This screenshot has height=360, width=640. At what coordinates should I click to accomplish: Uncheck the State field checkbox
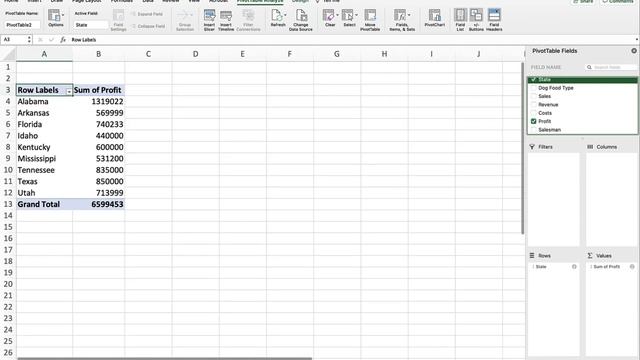[x=533, y=80]
